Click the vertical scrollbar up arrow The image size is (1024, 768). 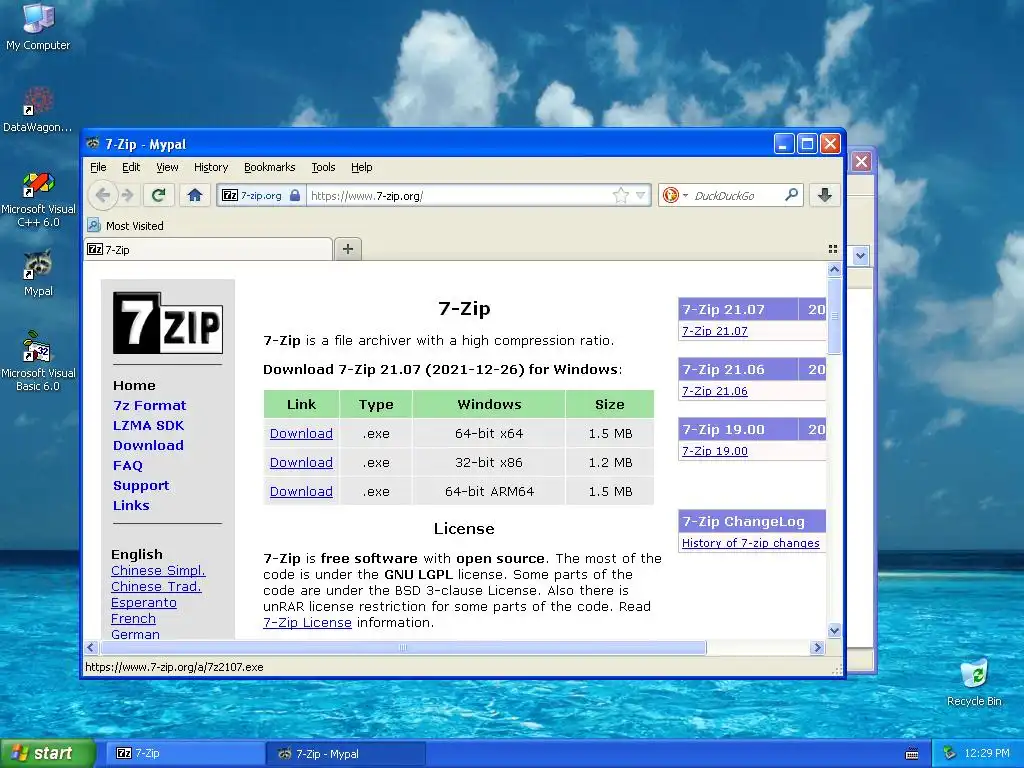(834, 269)
